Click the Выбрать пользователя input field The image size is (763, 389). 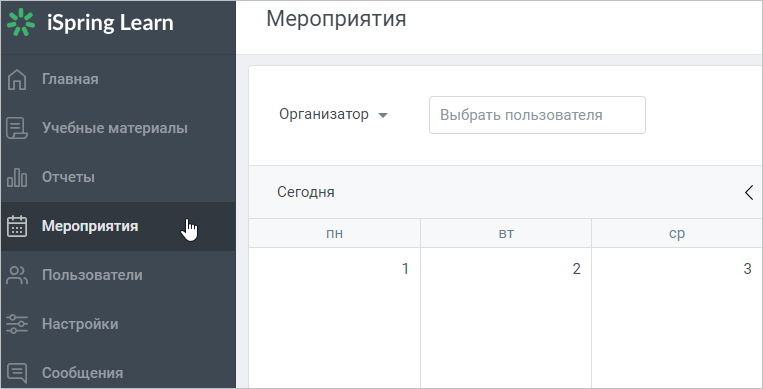537,115
